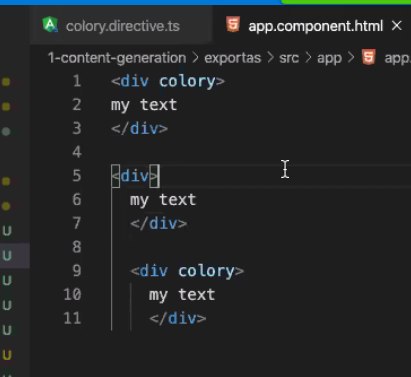Place cursor in 'my text' on line 2
Screen dimensions: 411x377
click(144, 105)
